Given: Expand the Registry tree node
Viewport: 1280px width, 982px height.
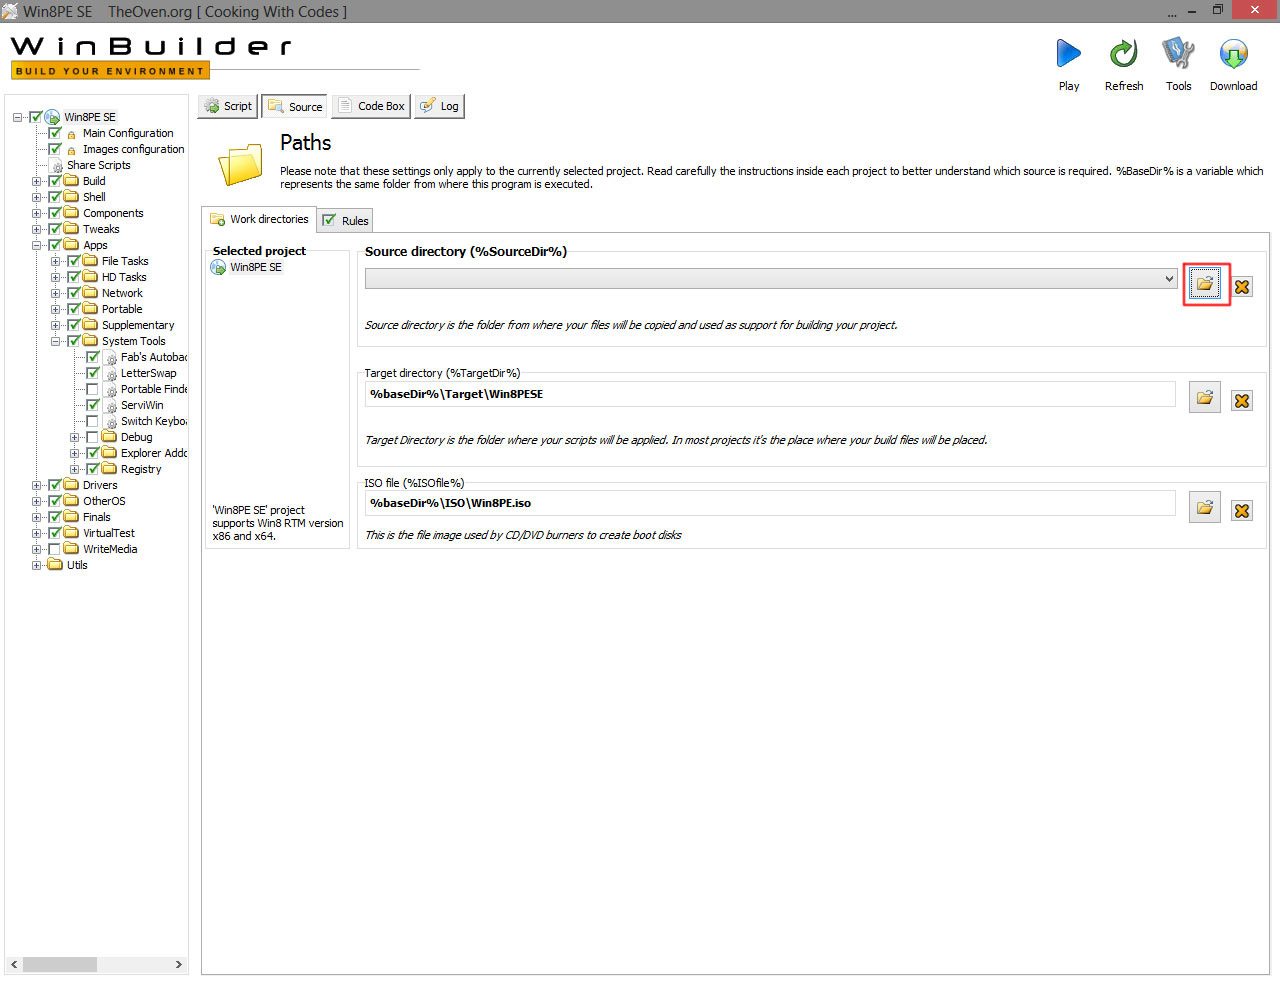Looking at the screenshot, I should (x=75, y=469).
